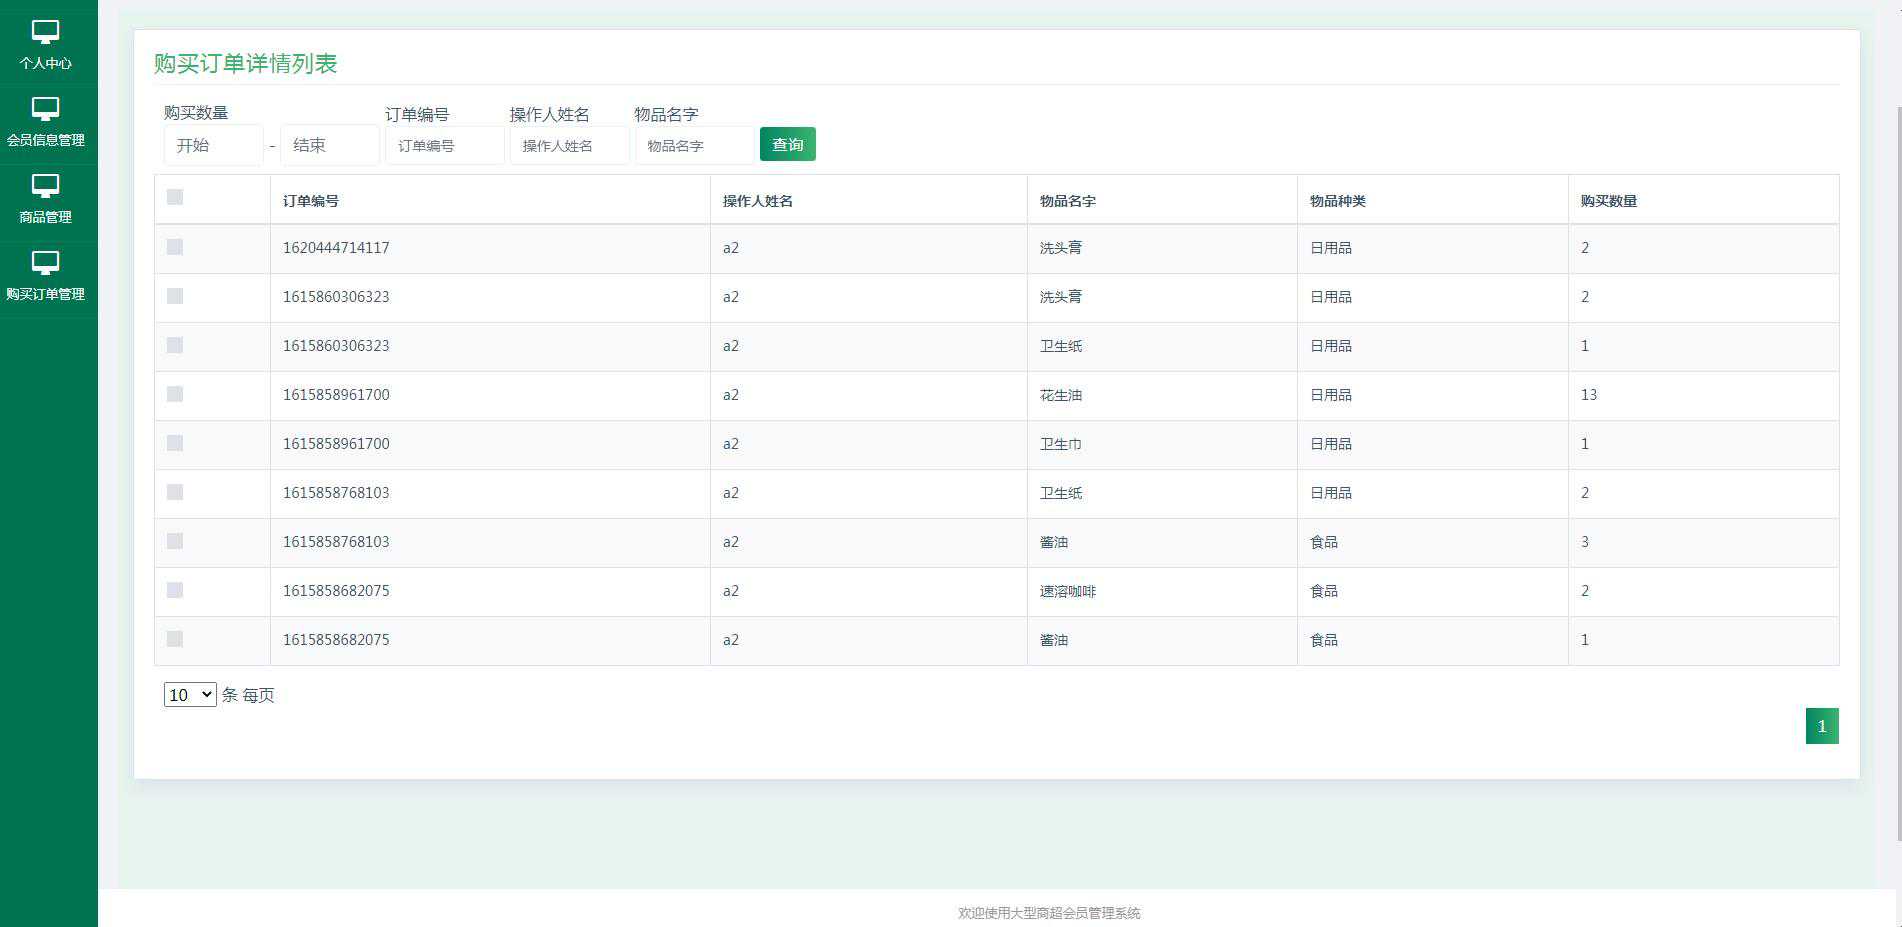Open the 10 per page dropdown
The height and width of the screenshot is (927, 1902).
190,695
